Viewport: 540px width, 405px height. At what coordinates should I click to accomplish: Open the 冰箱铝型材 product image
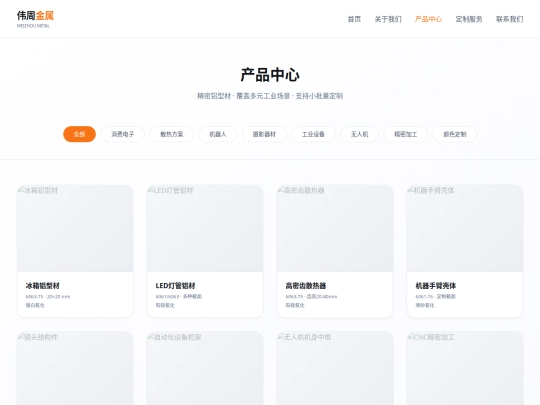click(75, 228)
